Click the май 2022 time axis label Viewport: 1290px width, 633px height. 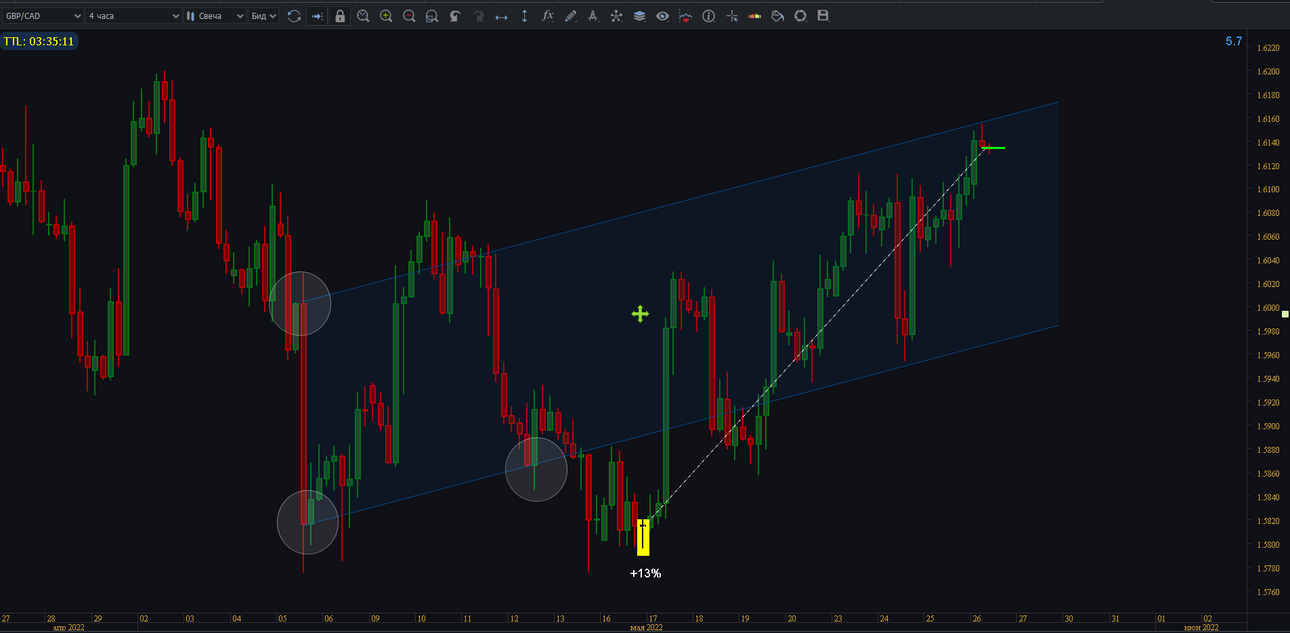point(645,628)
